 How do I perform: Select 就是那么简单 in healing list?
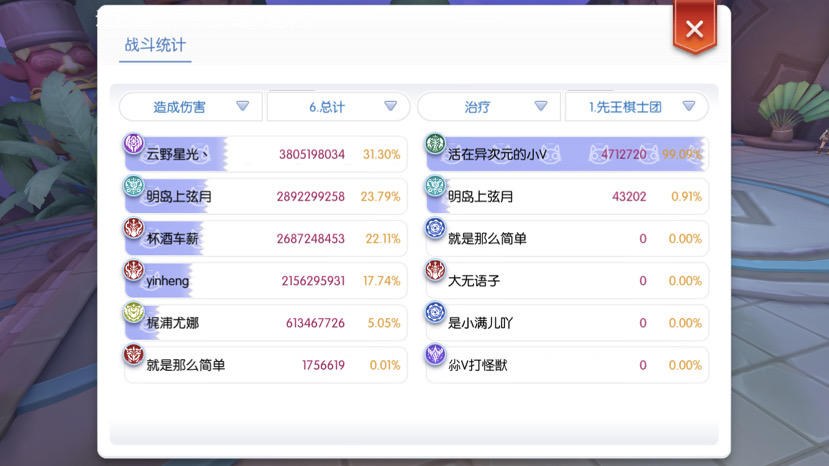[x=487, y=239]
